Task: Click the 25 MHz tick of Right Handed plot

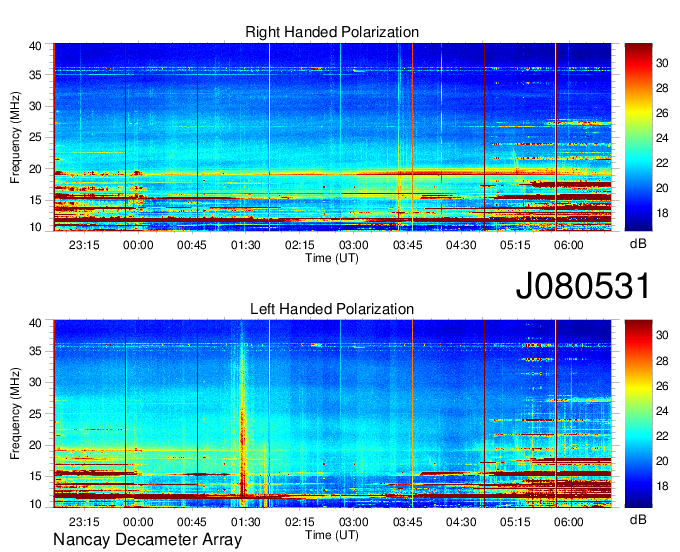Action: pos(35,137)
